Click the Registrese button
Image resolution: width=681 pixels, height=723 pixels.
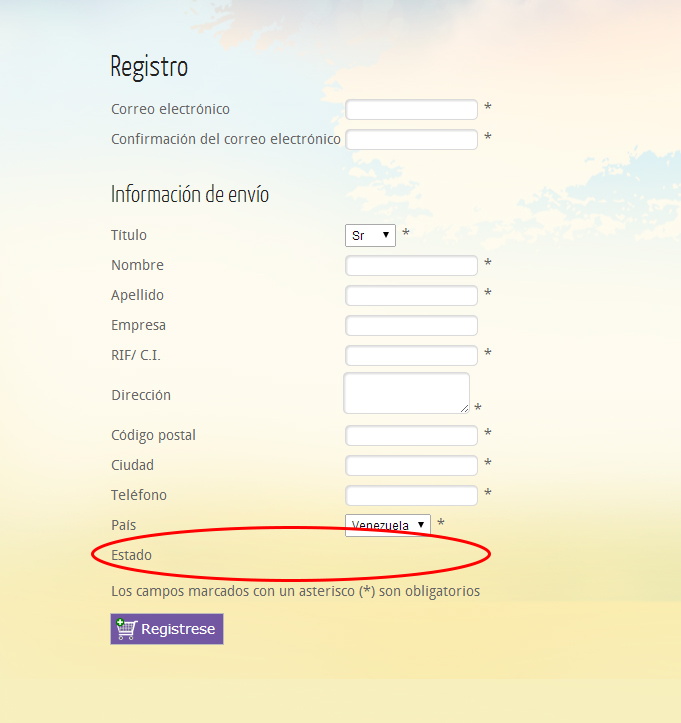coord(167,629)
